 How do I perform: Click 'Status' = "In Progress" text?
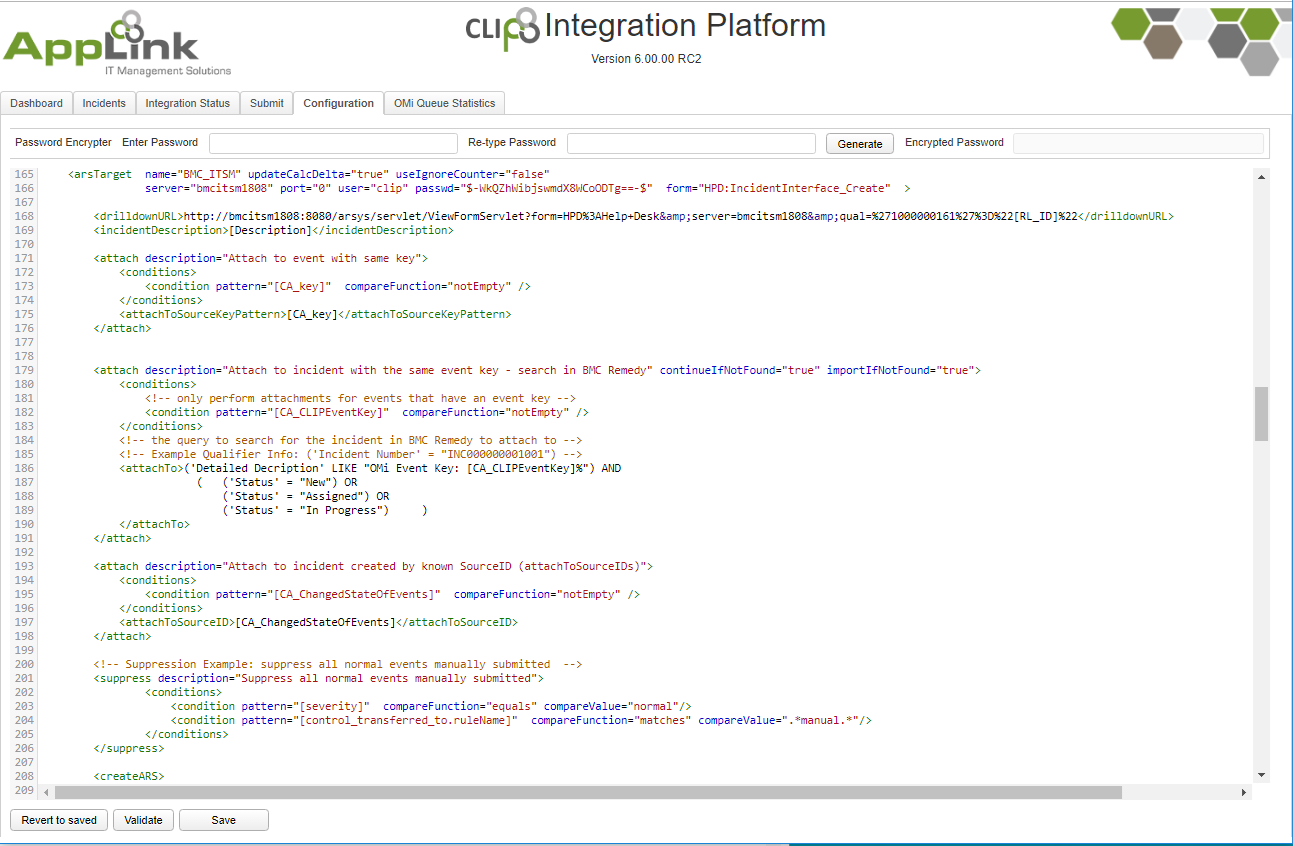305,510
